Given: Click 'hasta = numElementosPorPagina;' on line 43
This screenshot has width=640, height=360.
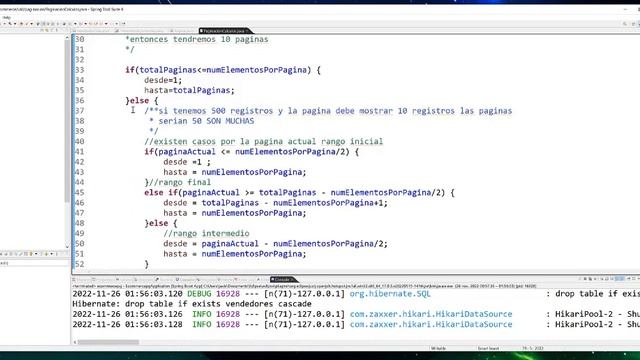Looking at the screenshot, I should point(235,172).
